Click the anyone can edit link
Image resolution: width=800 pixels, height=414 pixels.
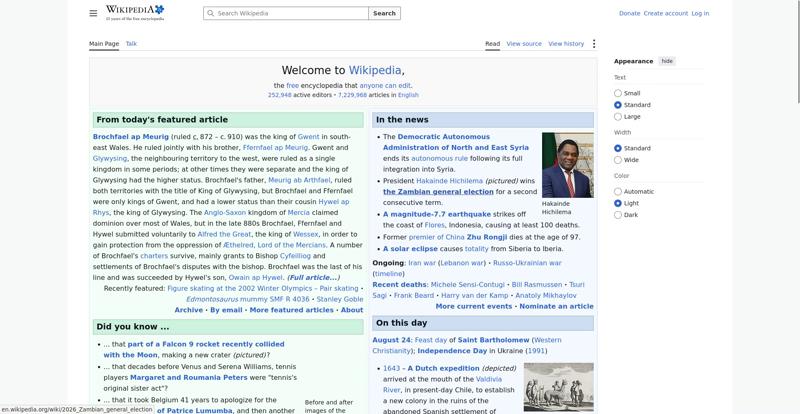385,86
